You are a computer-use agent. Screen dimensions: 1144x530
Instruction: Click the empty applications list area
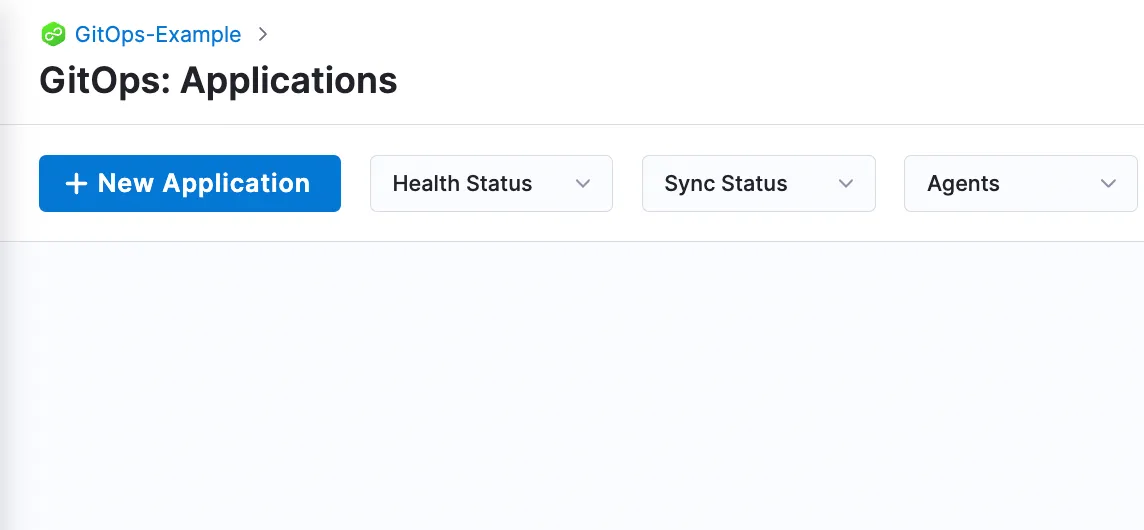[x=572, y=386]
